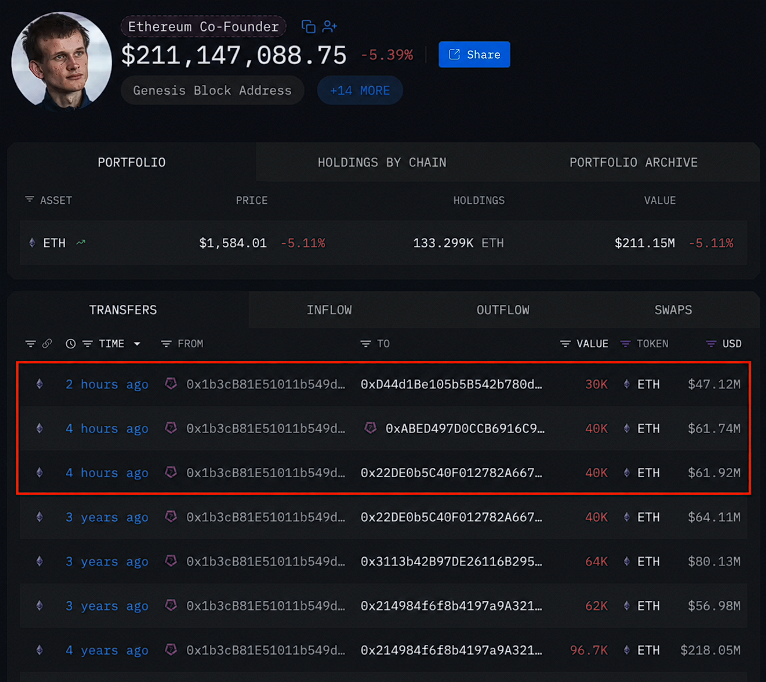The height and width of the screenshot is (682, 766).
Task: Switch to the OUTFLOW tab
Action: pos(503,310)
